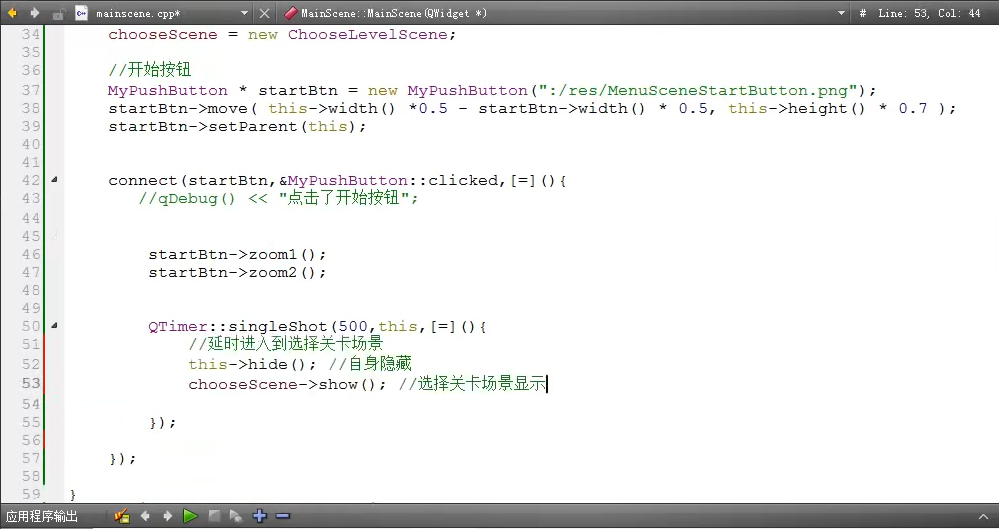Collapse the connect lambda at line 42

pos(54,180)
